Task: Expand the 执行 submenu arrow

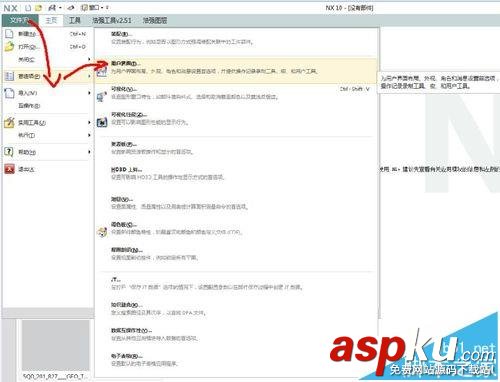Action: click(89, 135)
